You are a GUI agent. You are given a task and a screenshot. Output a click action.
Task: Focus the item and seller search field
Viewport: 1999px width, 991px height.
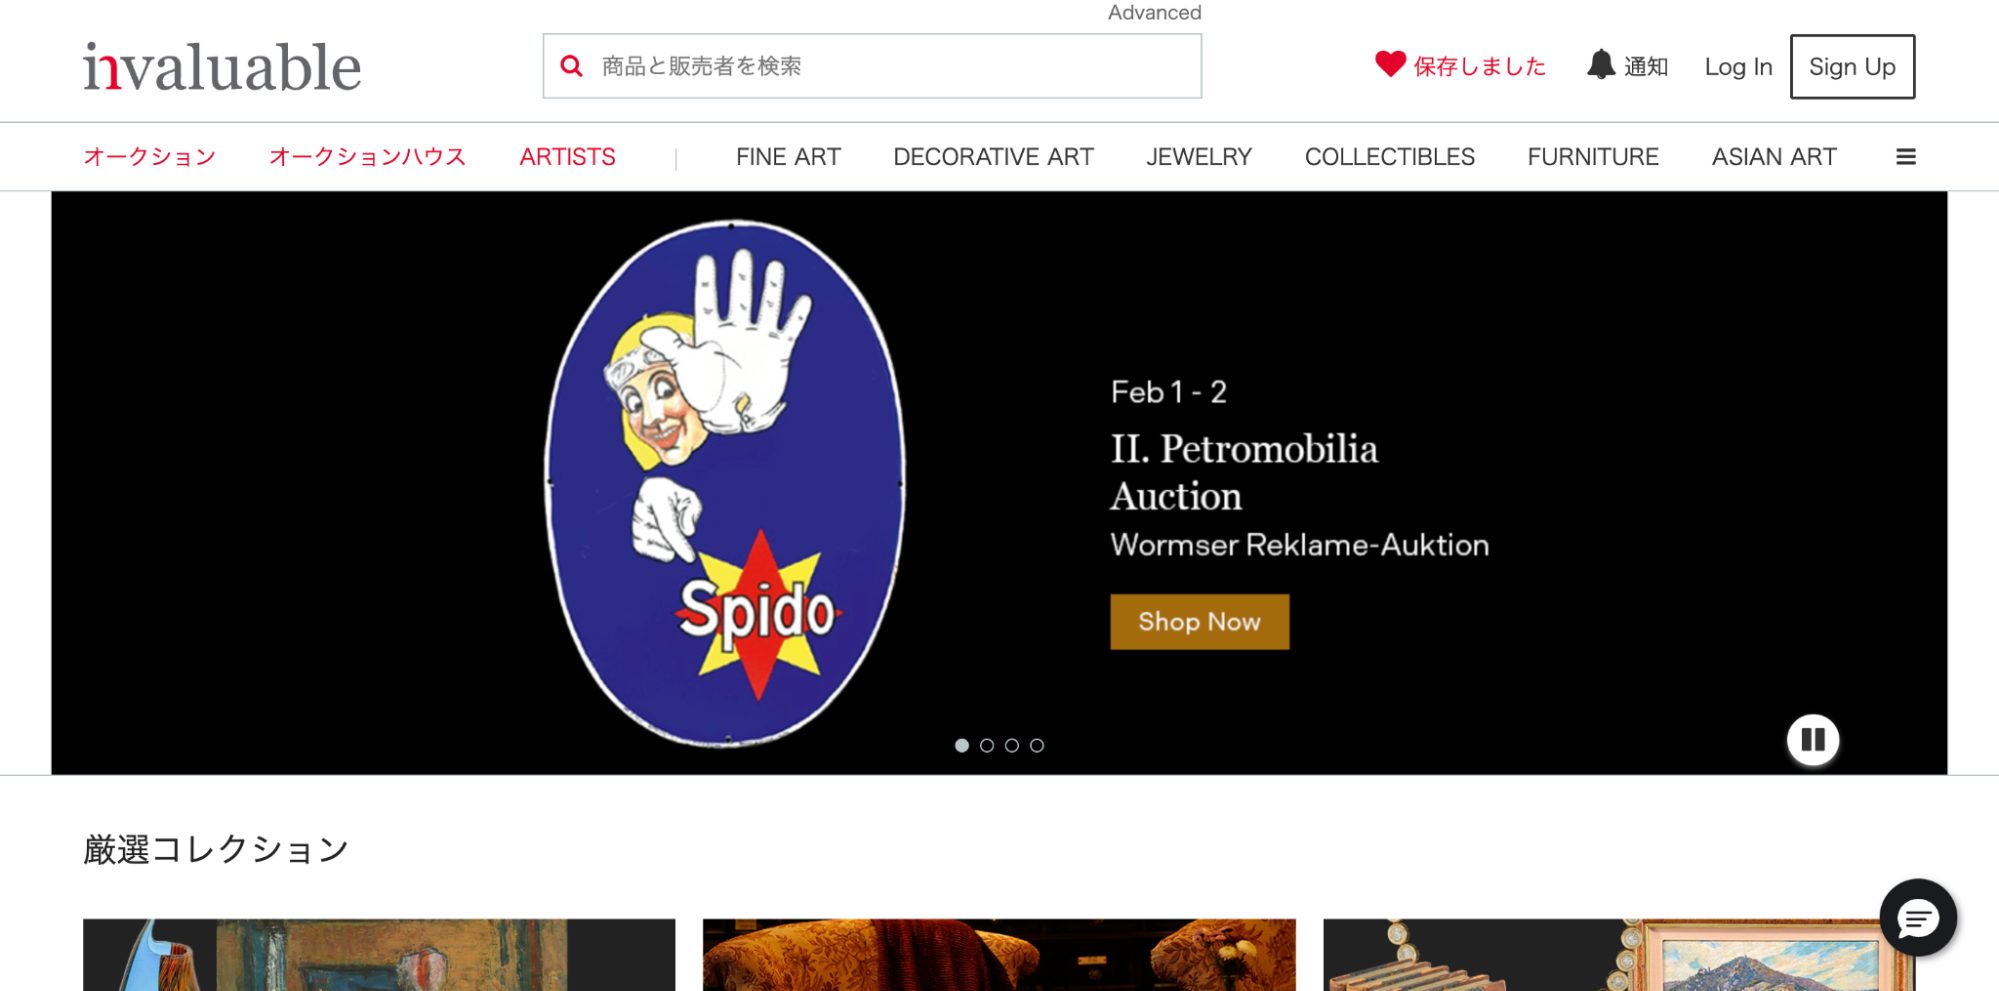coord(872,66)
